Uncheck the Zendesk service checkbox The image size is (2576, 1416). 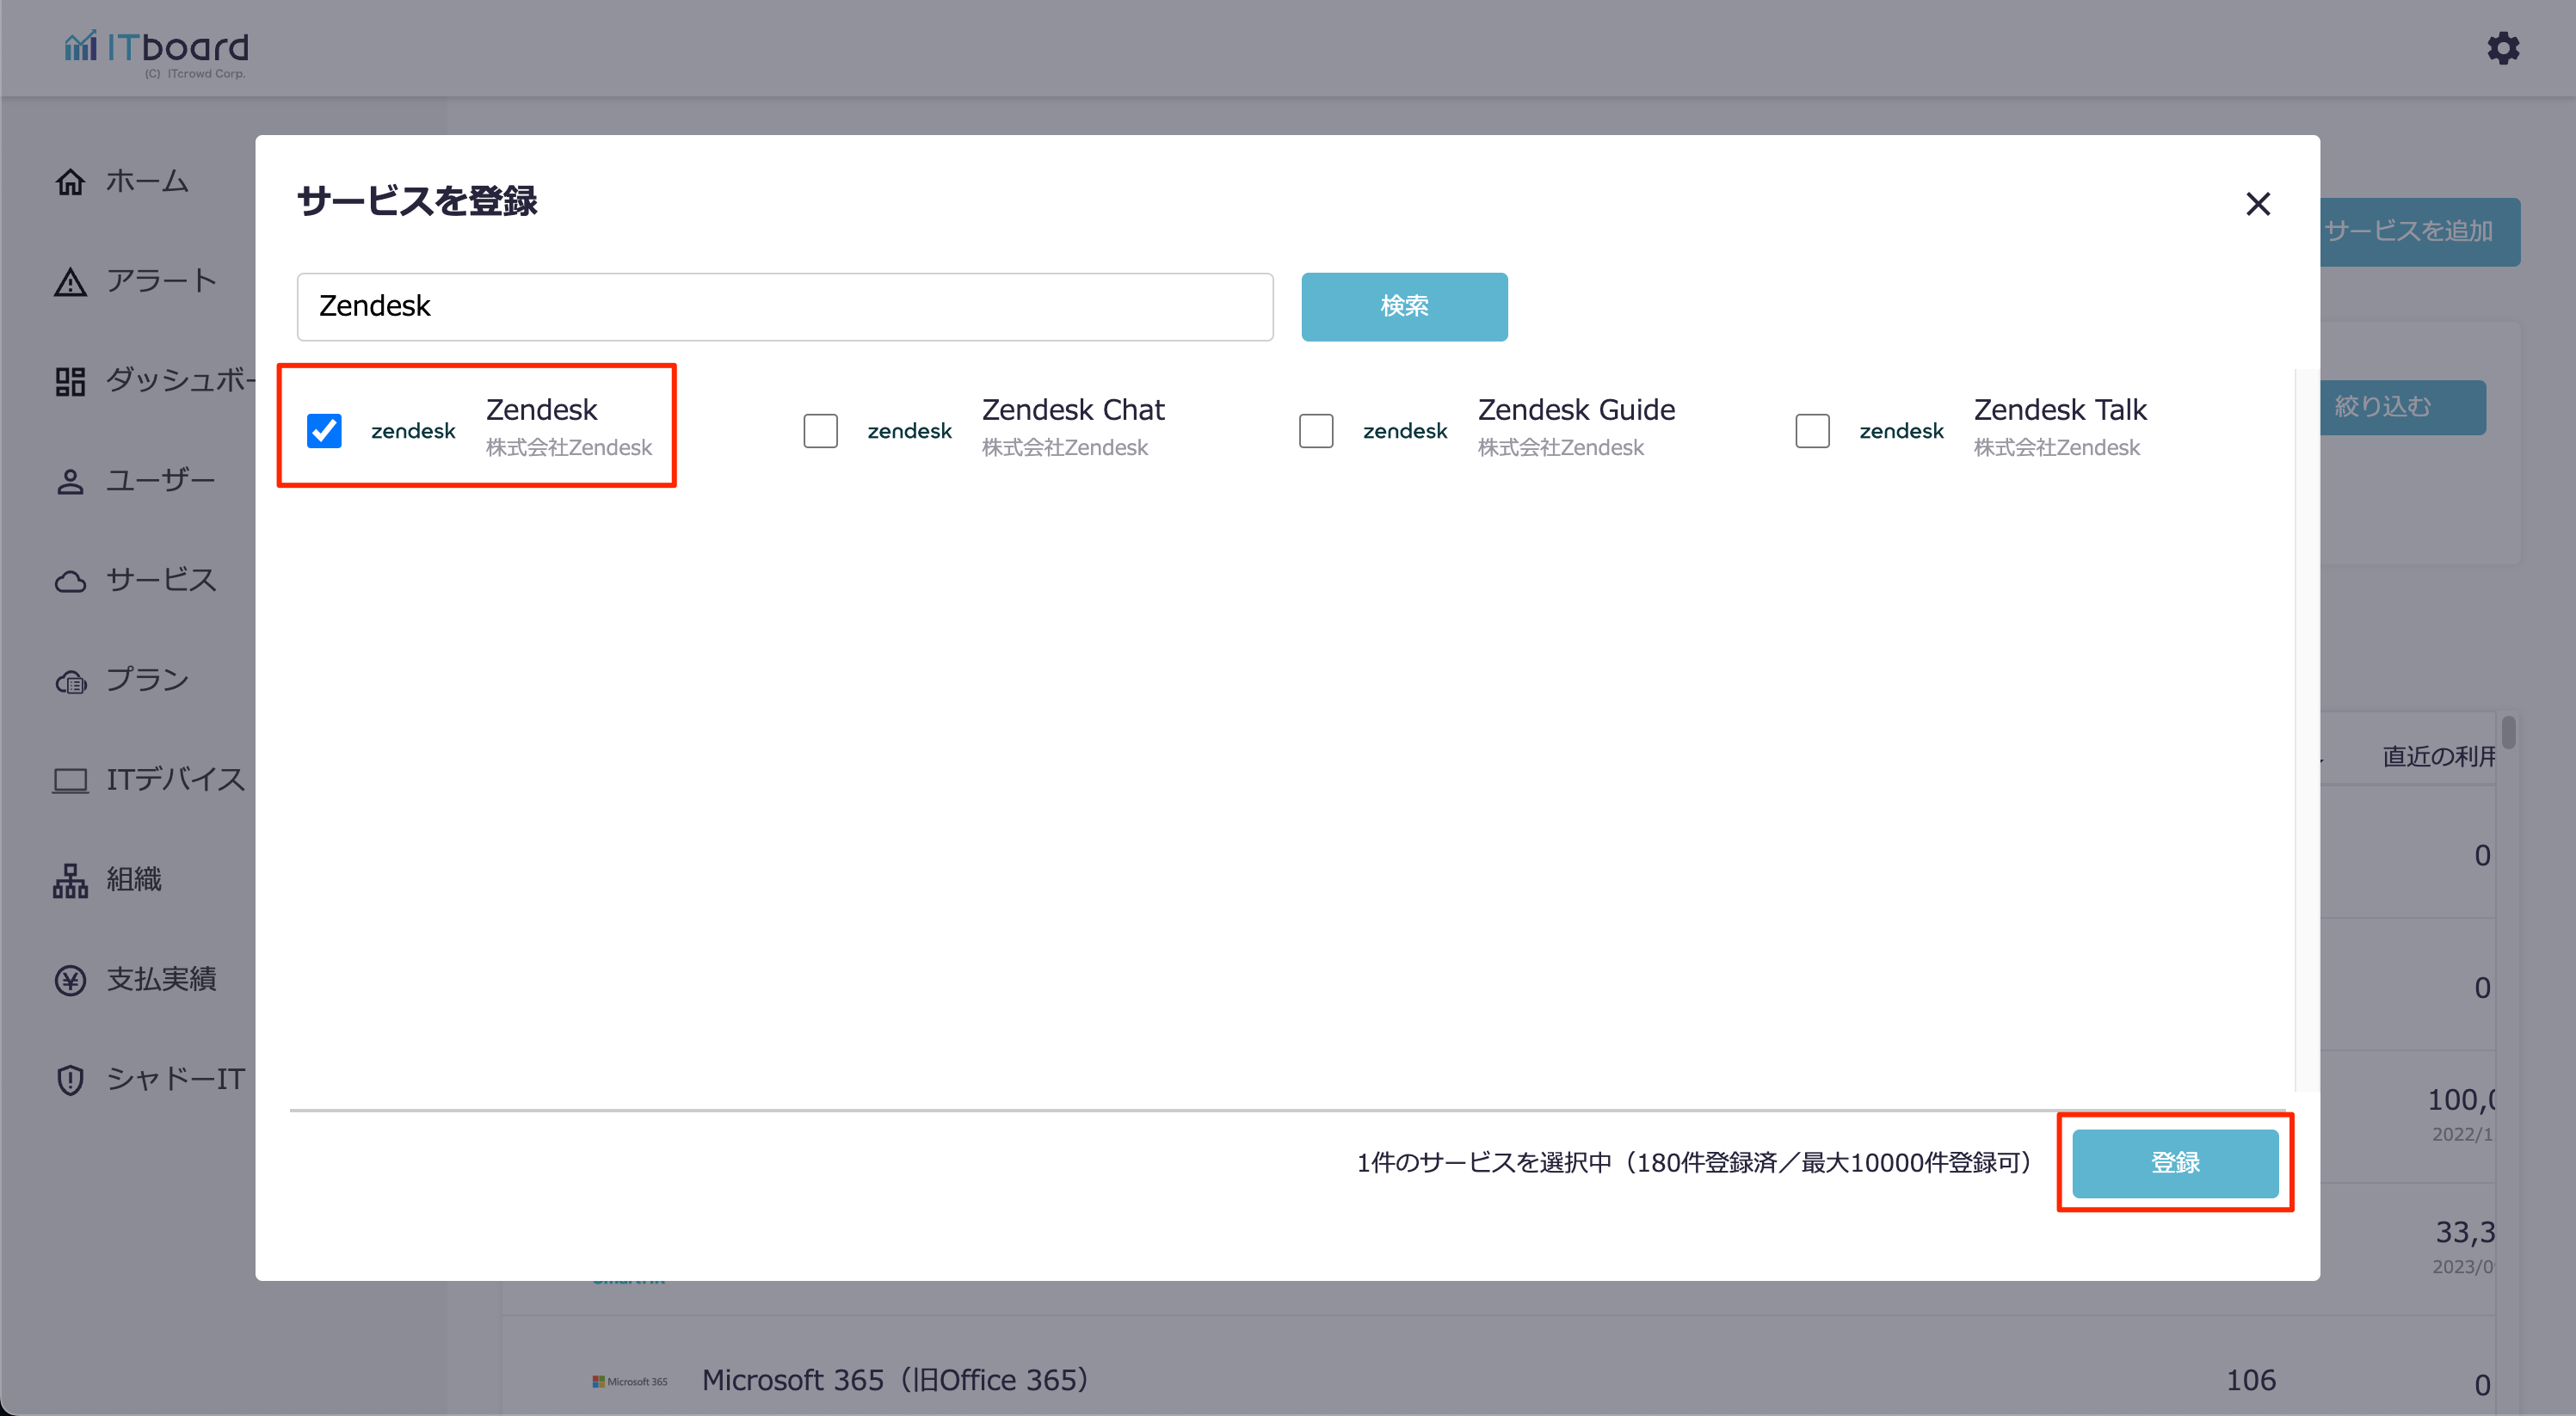[324, 431]
